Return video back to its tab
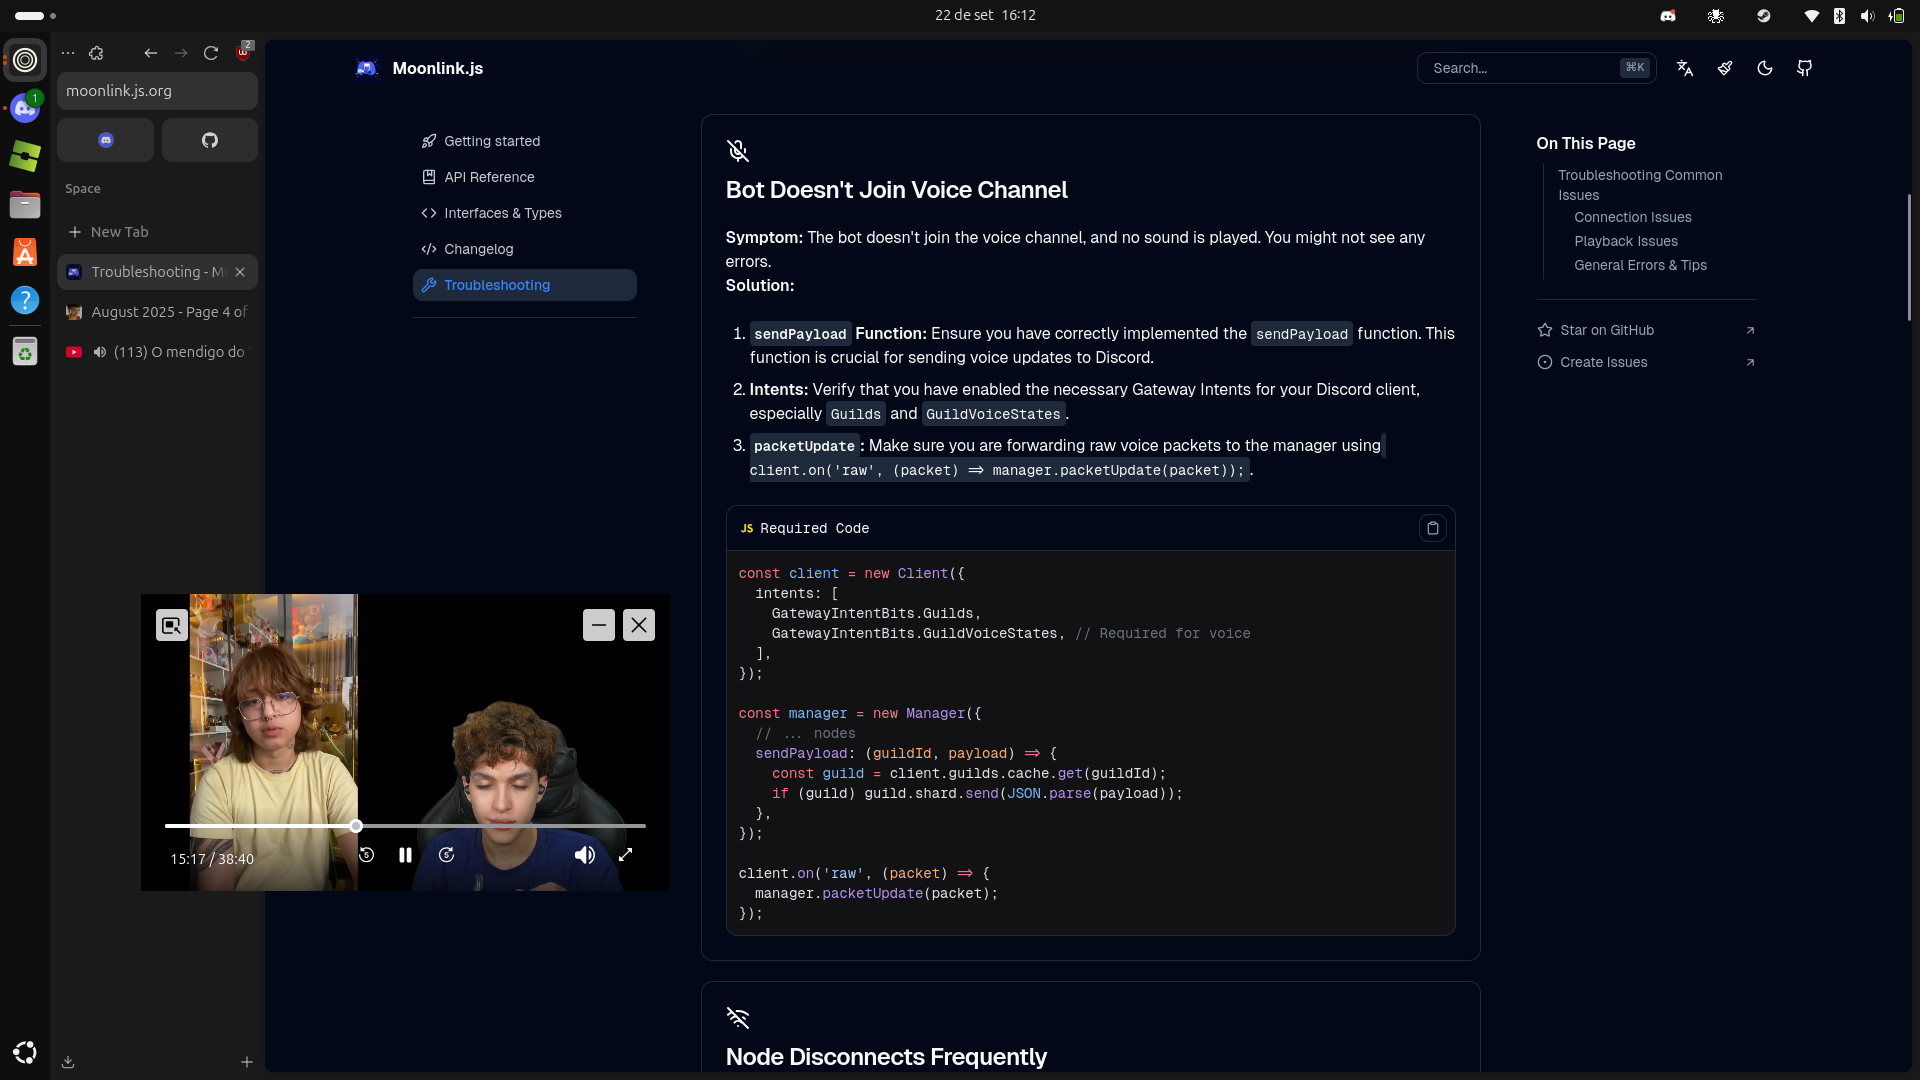Viewport: 1920px width, 1080px height. [172, 625]
